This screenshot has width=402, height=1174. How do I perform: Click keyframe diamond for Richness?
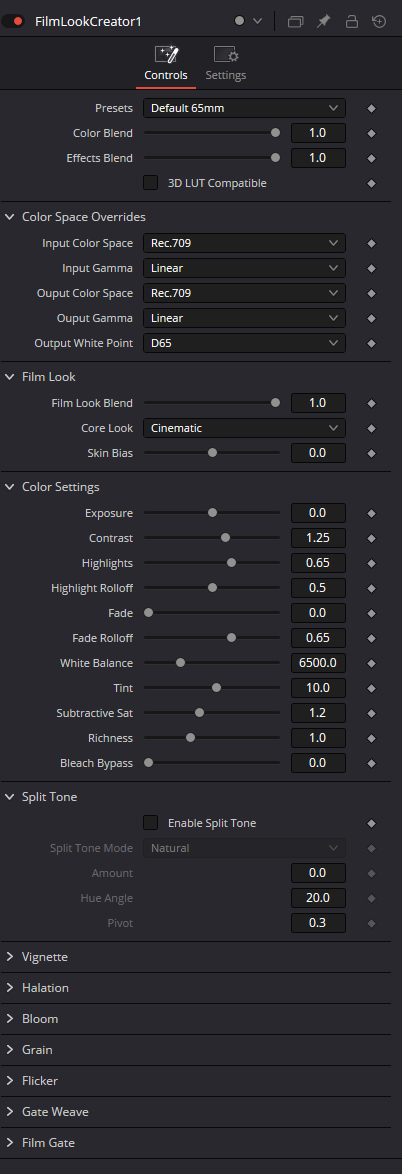coord(371,737)
